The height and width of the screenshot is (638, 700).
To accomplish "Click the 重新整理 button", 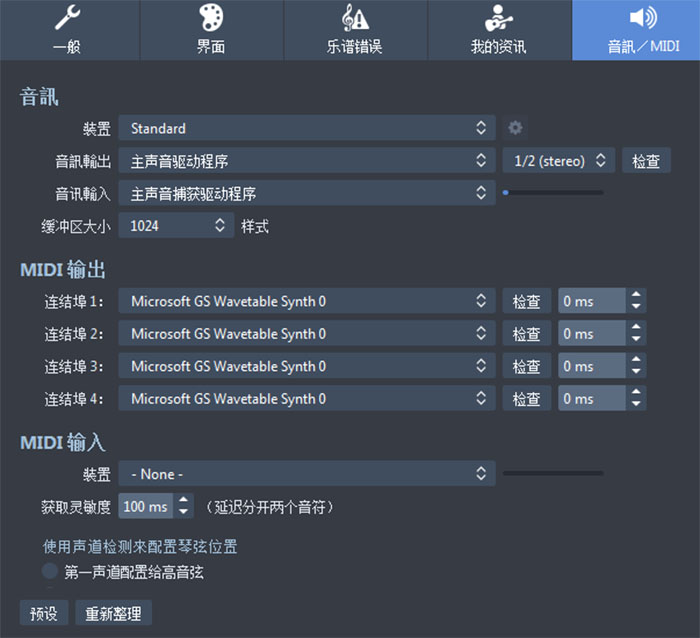I will coord(113,613).
